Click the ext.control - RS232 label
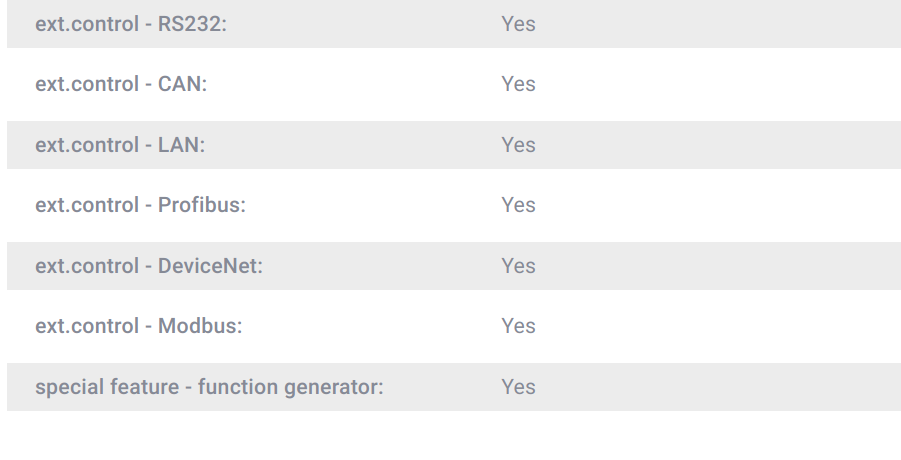Screen dimensions: 901x460 131,24
